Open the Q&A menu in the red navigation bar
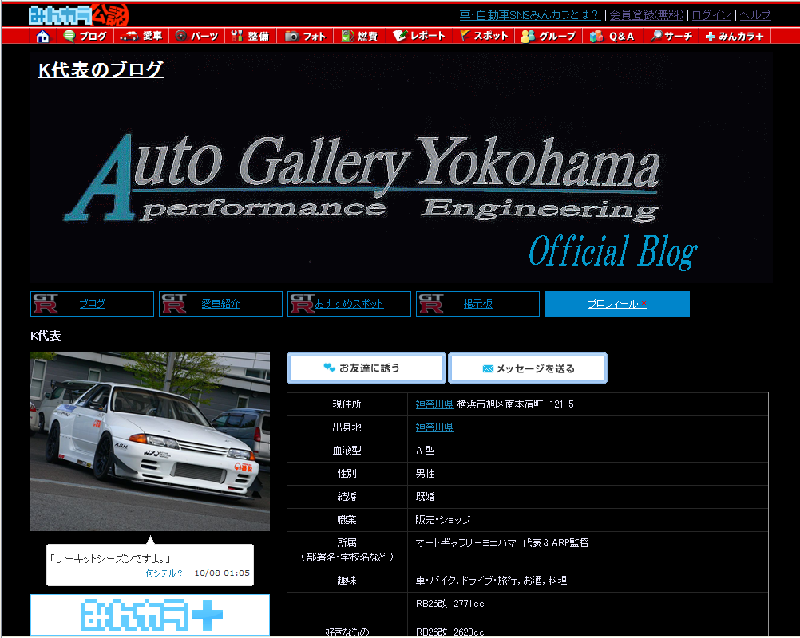The width and height of the screenshot is (800, 638). 612,36
